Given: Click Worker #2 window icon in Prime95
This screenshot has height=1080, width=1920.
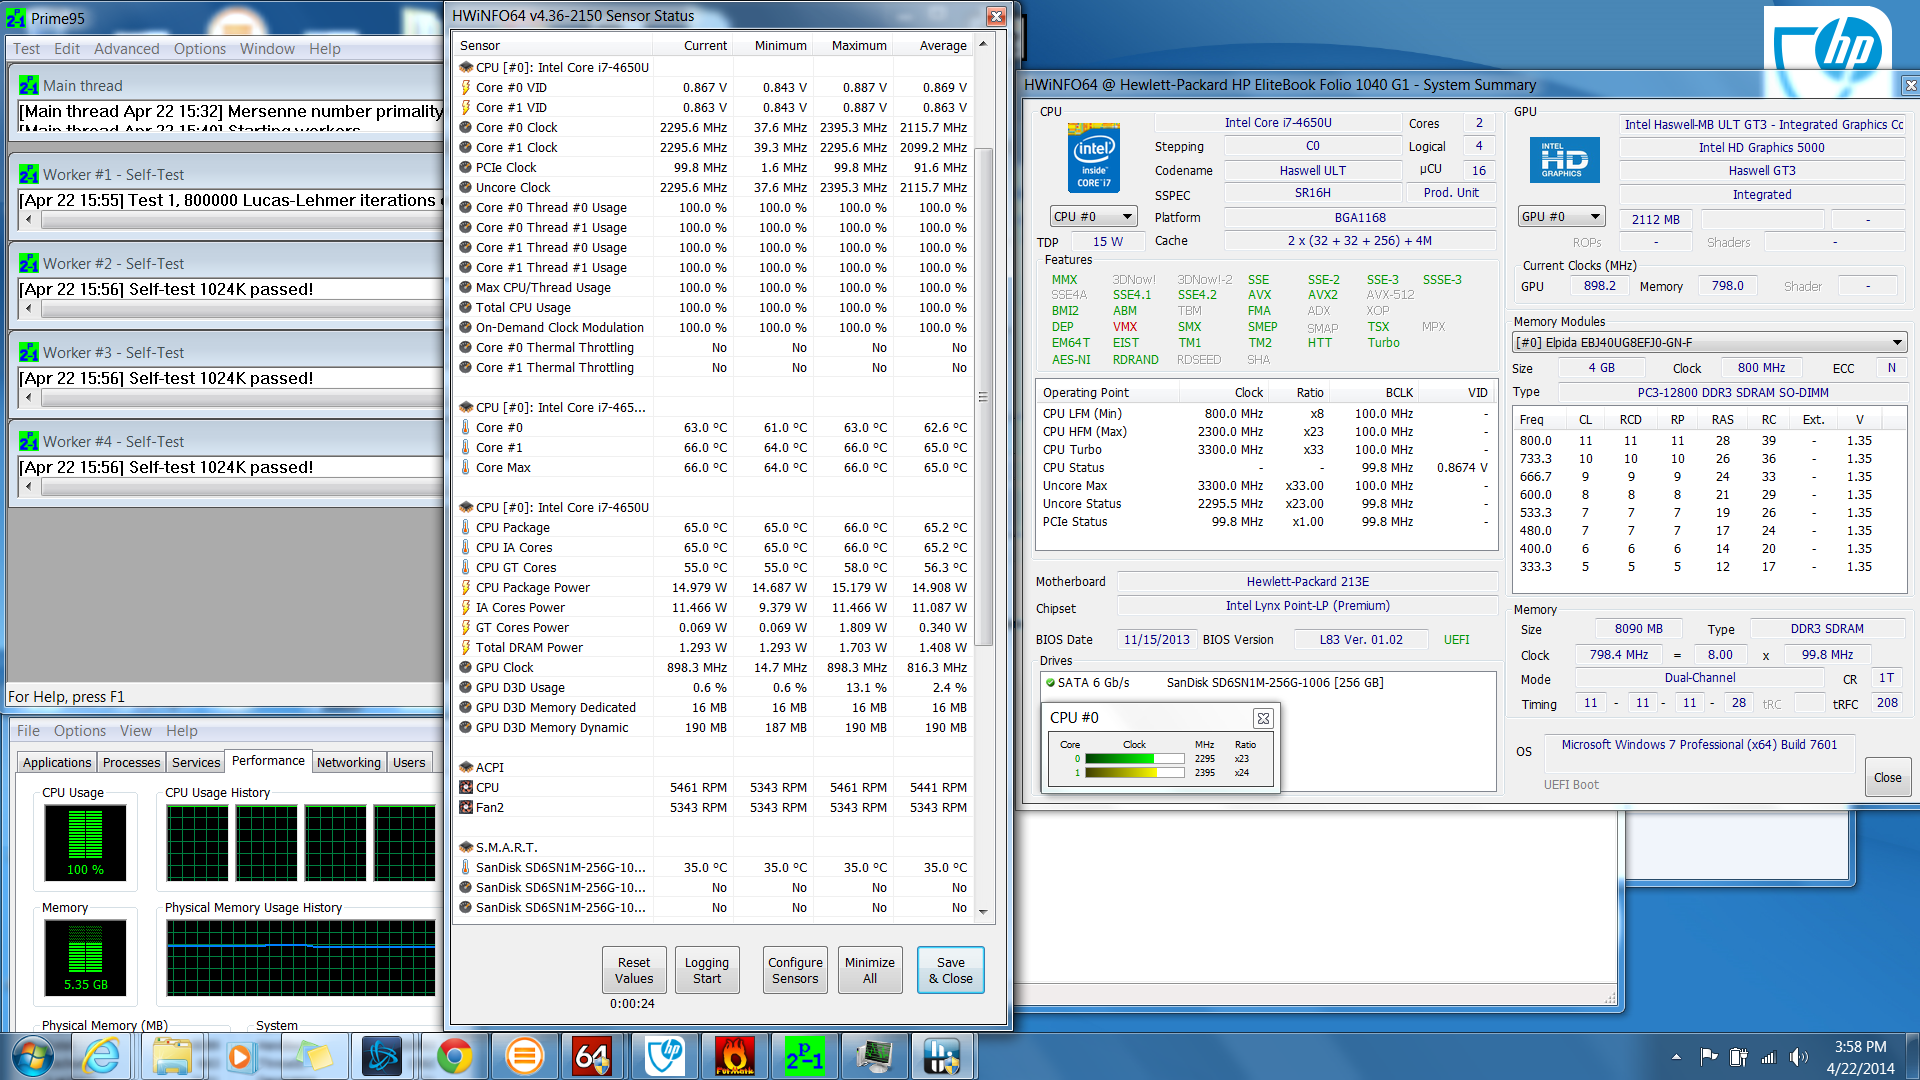Looking at the screenshot, I should point(29,263).
